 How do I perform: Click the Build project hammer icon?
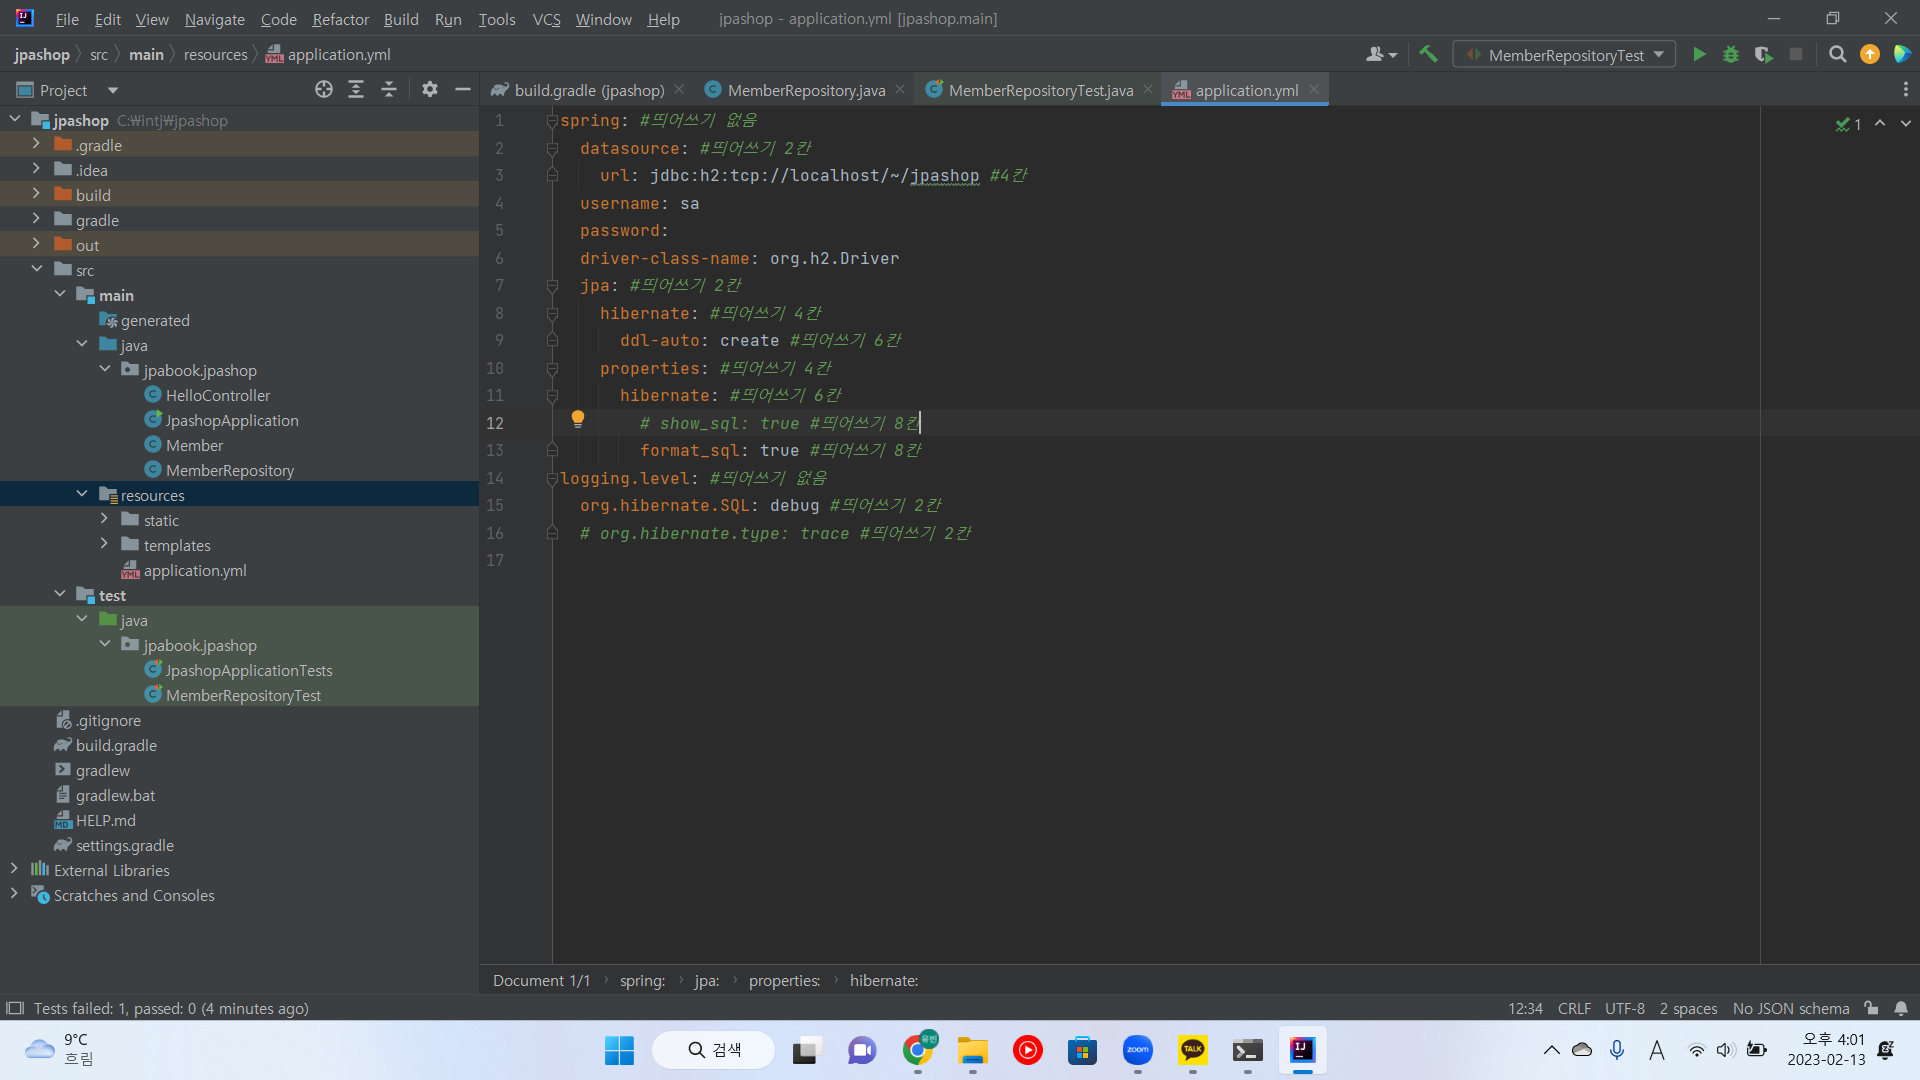coord(1428,55)
